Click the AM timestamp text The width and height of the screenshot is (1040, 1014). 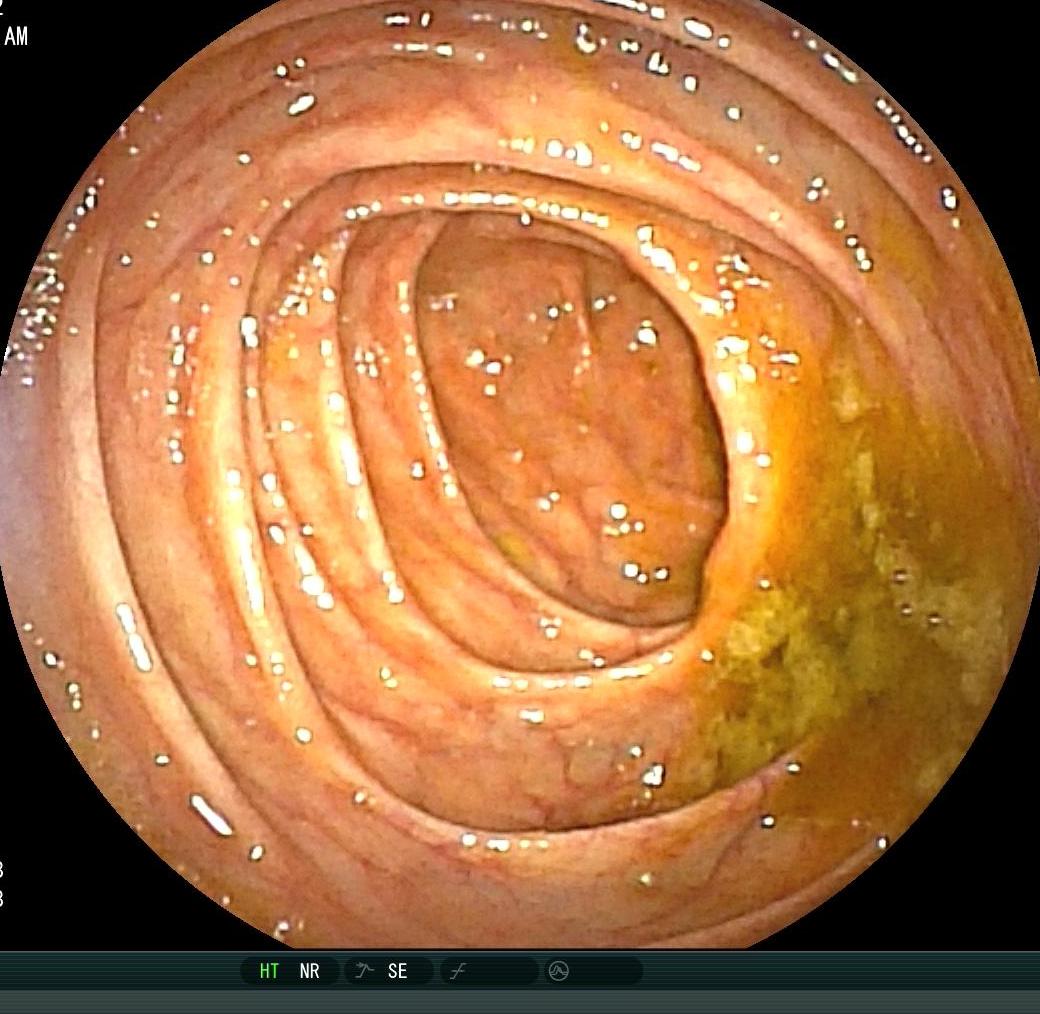click(16, 36)
